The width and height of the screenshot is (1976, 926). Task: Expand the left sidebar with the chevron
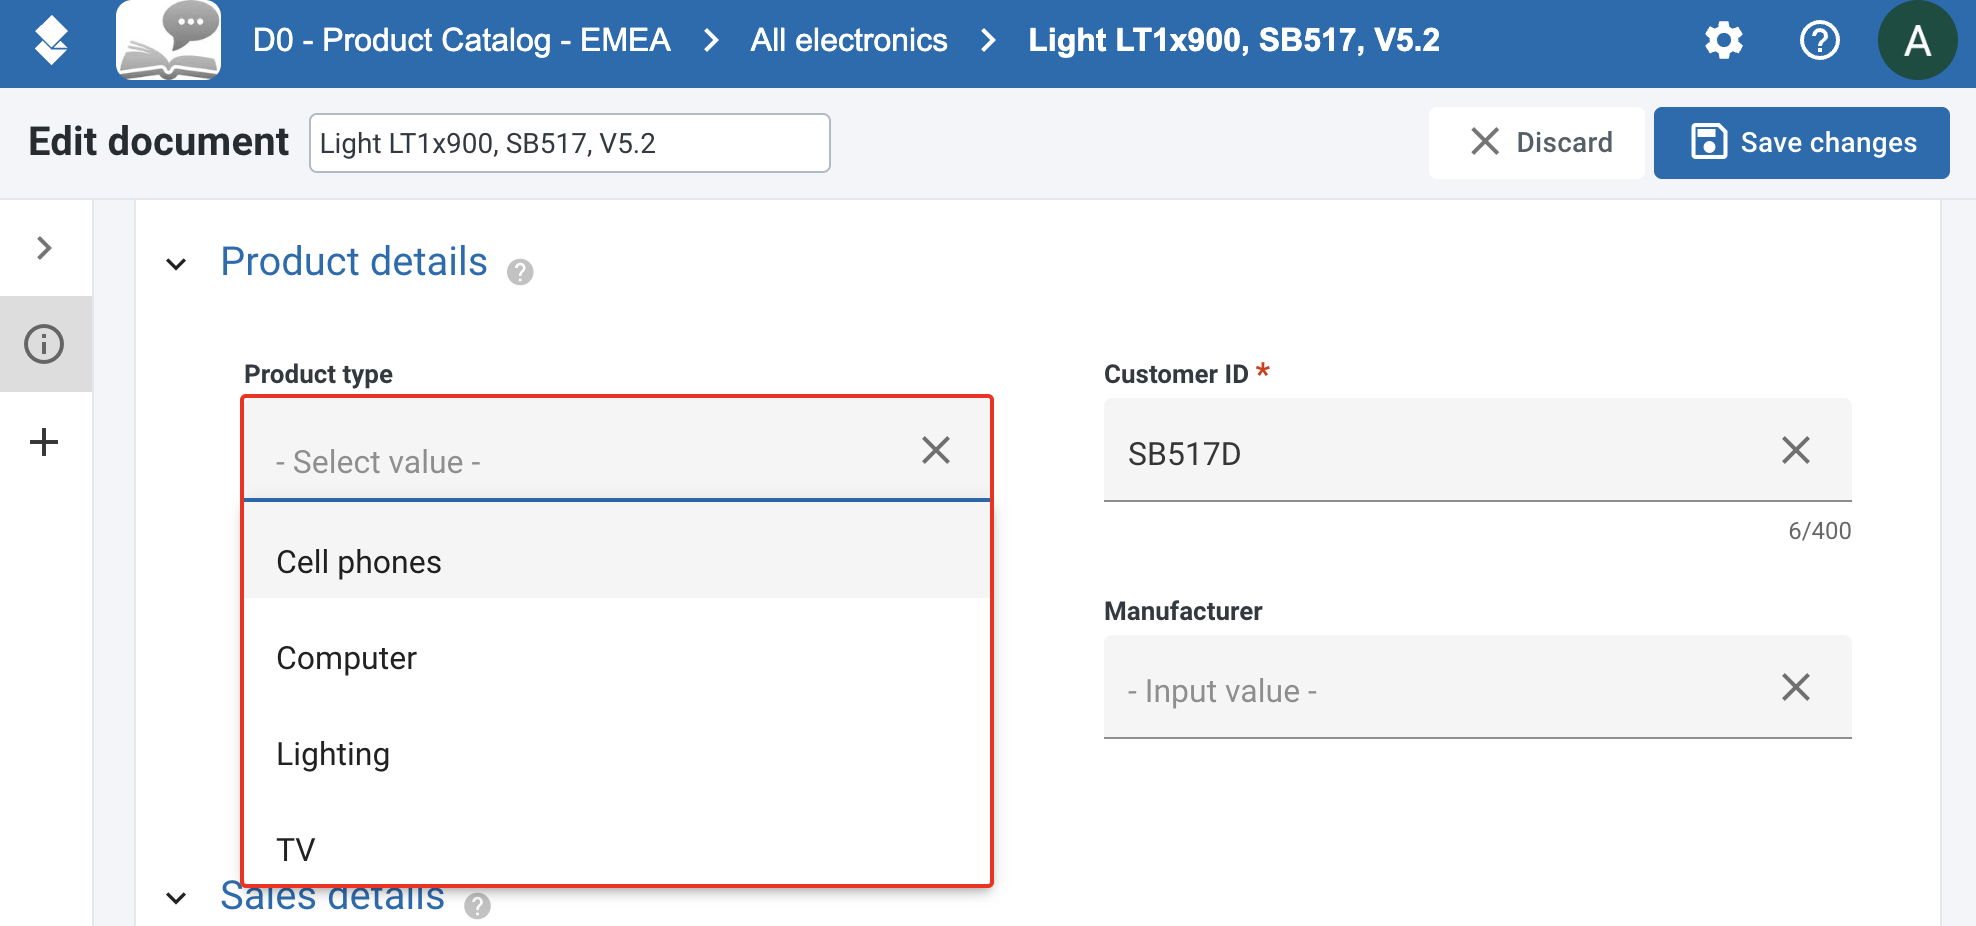(44, 248)
